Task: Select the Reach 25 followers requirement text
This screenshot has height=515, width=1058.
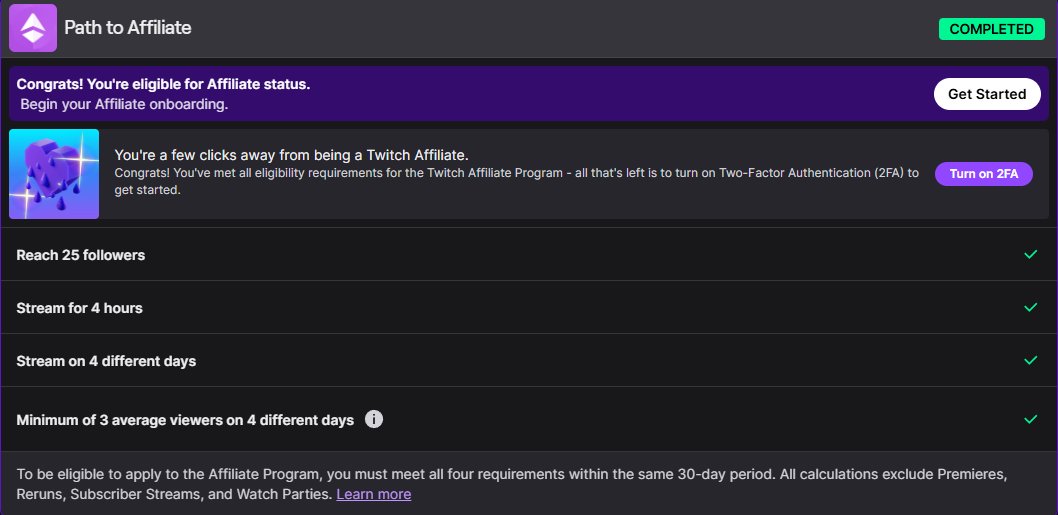Action: 80,255
